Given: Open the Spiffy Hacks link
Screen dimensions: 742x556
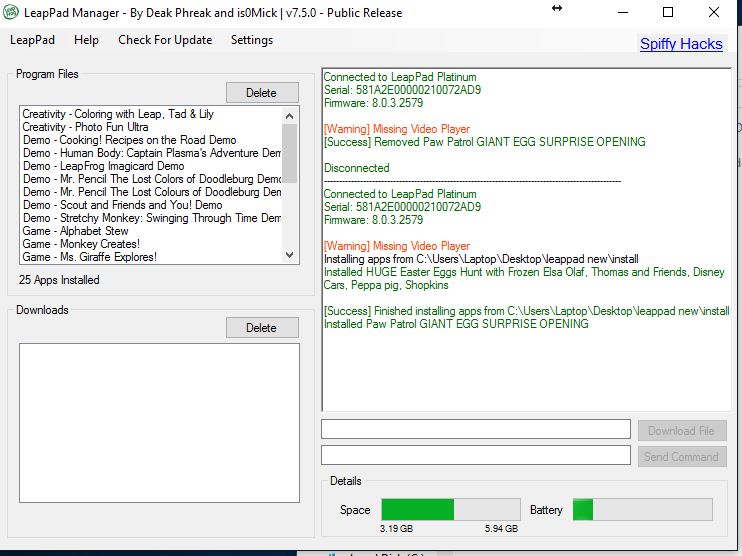Looking at the screenshot, I should 681,44.
